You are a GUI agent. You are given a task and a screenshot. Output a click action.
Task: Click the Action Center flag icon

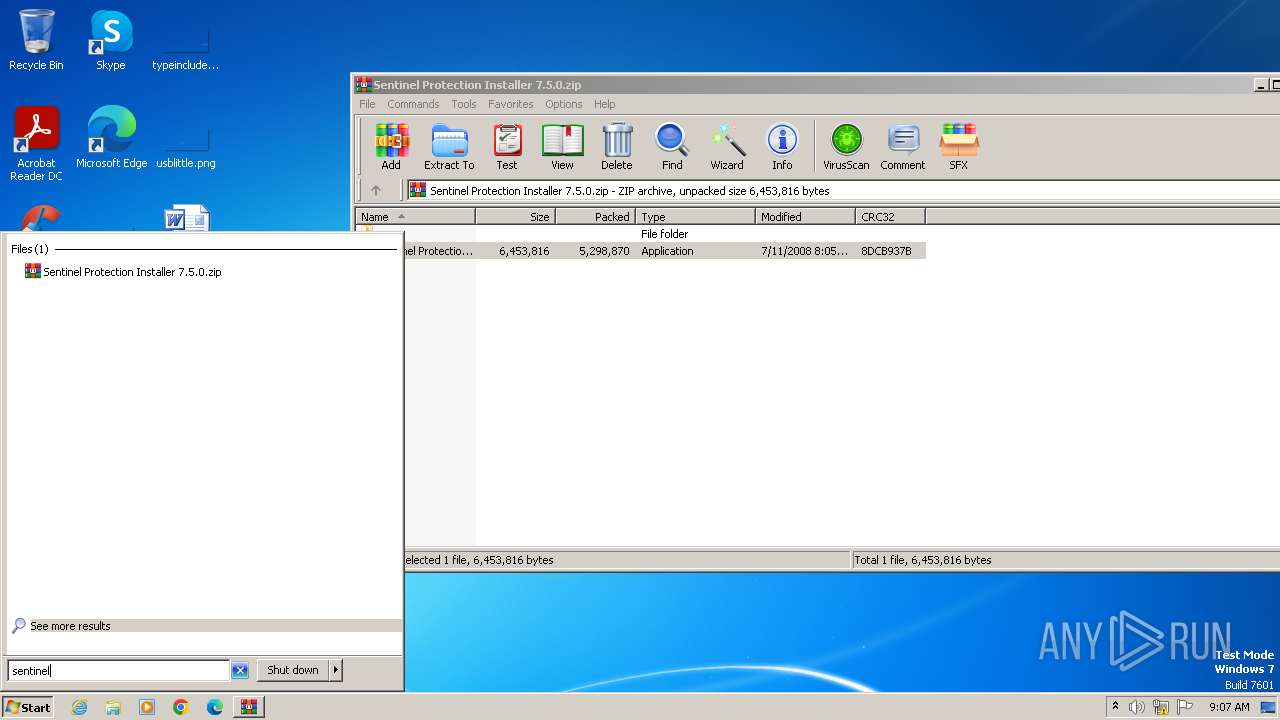pyautogui.click(x=1185, y=707)
